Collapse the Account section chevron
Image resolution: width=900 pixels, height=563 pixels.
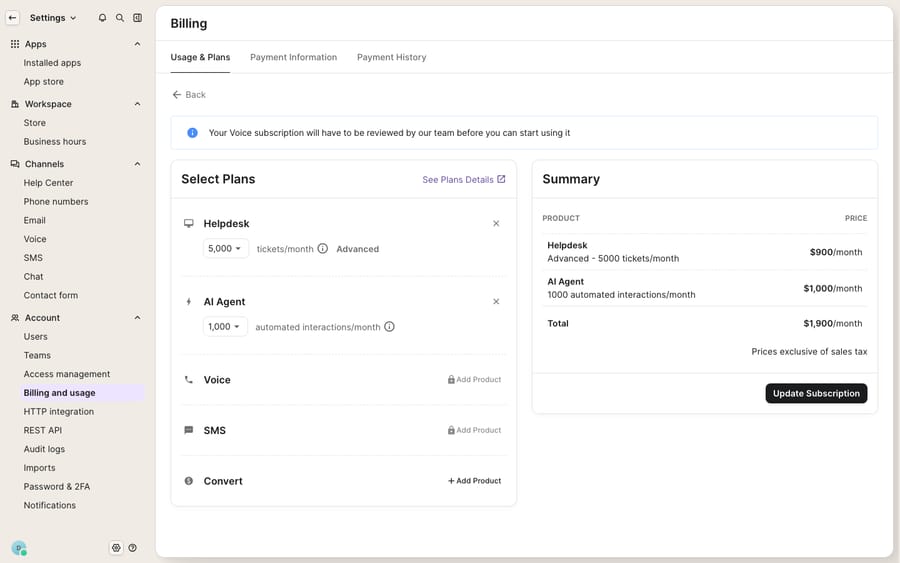137,317
